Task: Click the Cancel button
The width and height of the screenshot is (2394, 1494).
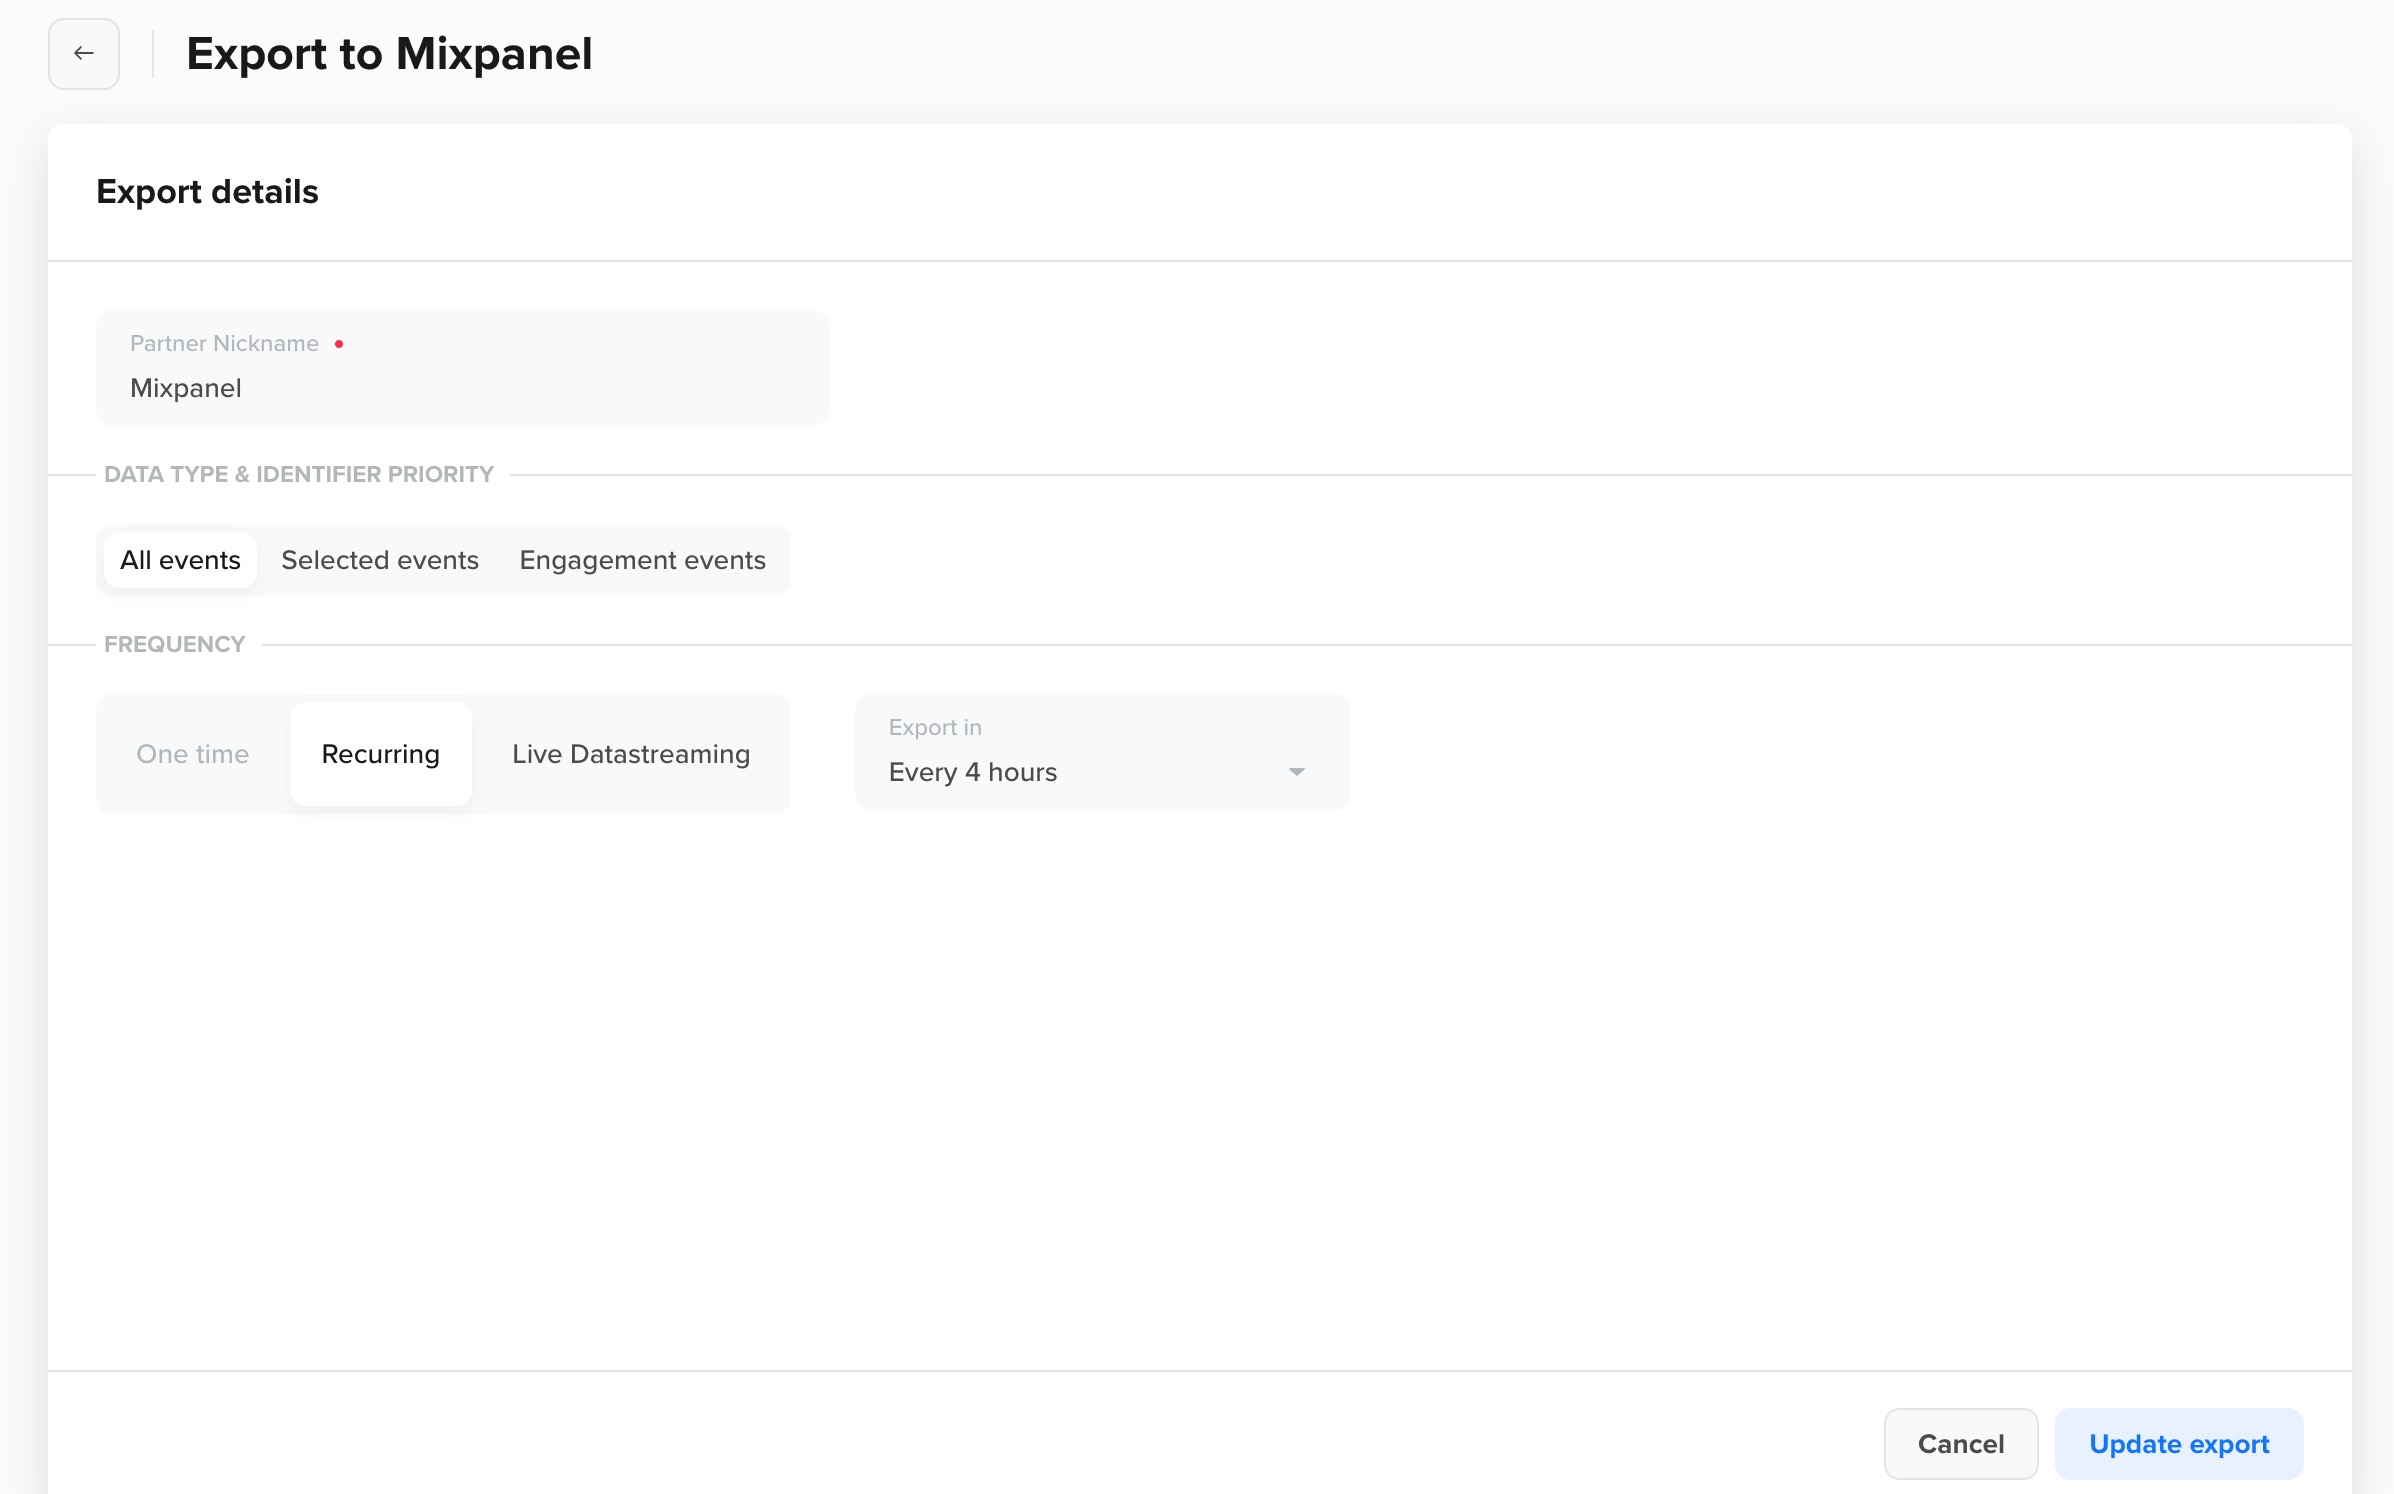Action: coord(1961,1444)
